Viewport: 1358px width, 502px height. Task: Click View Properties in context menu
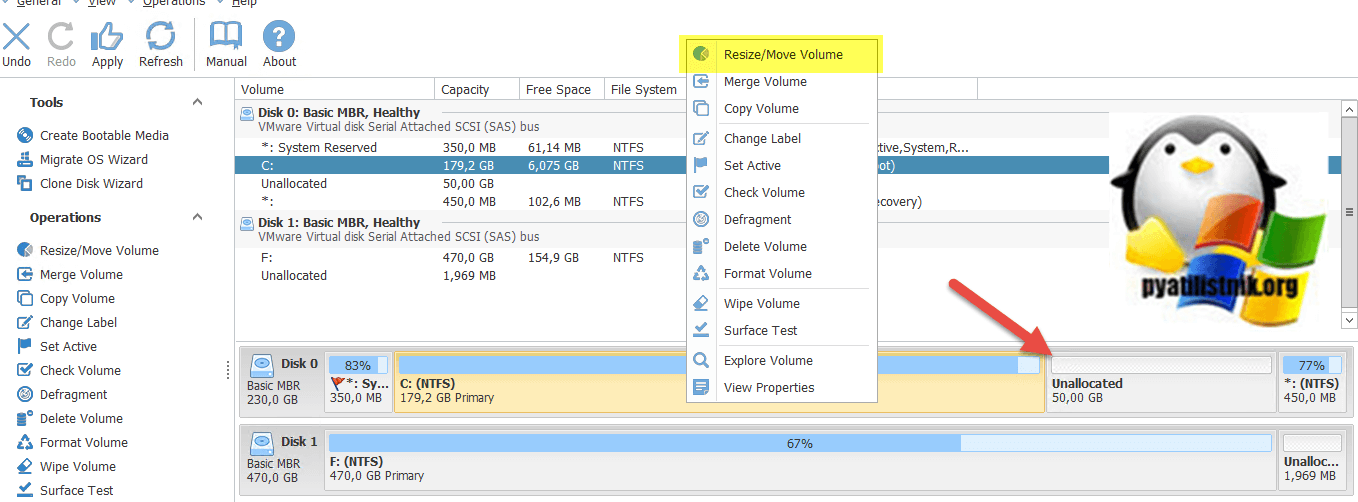769,387
